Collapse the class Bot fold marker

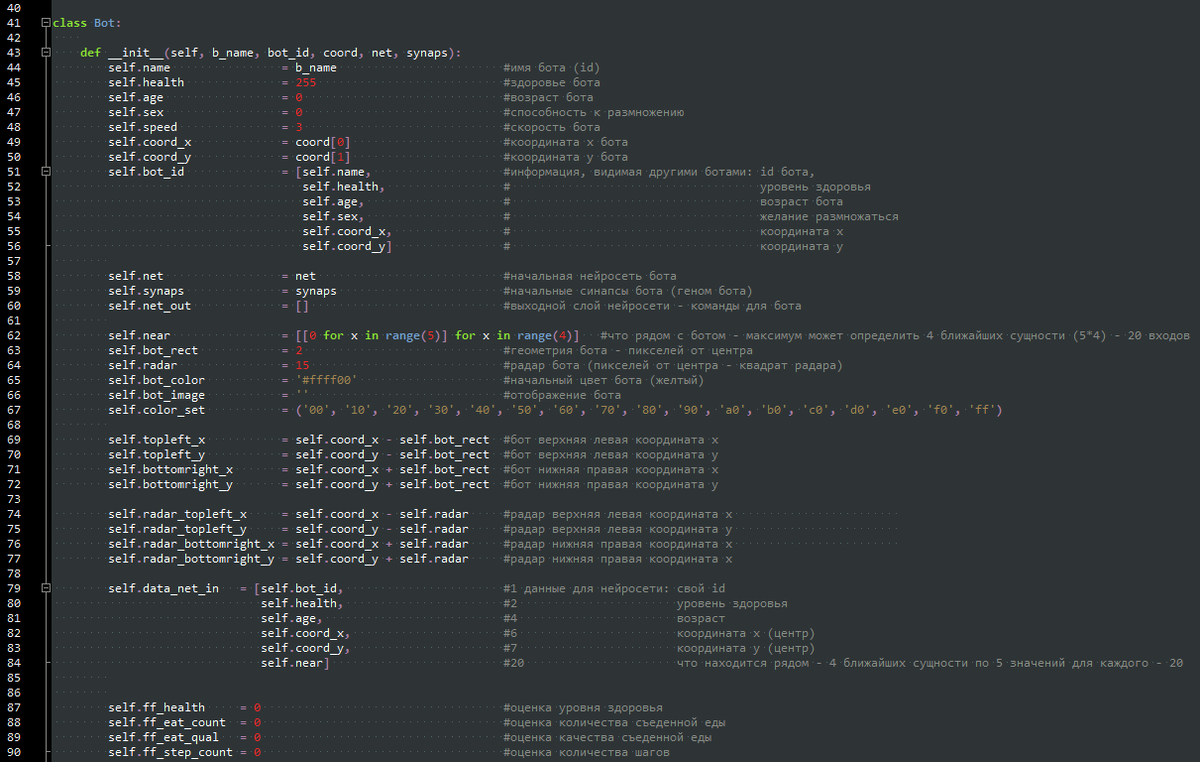pyautogui.click(x=47, y=23)
